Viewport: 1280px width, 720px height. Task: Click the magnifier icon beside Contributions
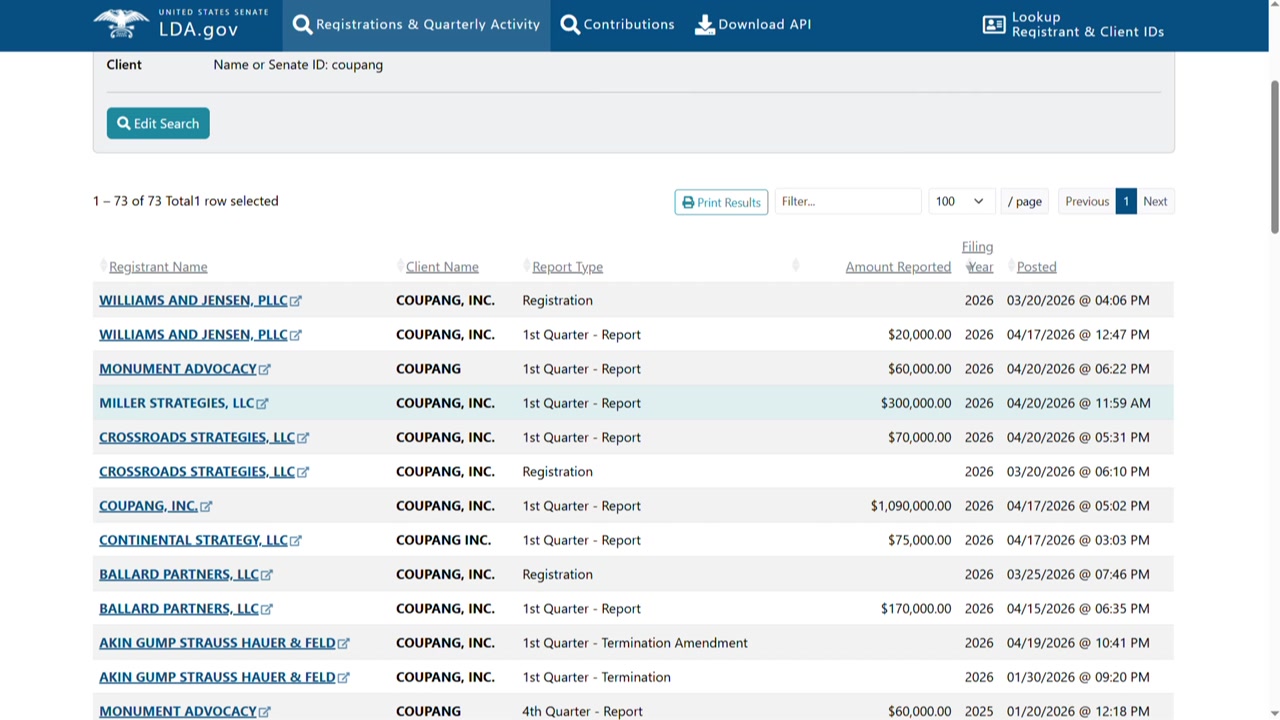coord(570,25)
